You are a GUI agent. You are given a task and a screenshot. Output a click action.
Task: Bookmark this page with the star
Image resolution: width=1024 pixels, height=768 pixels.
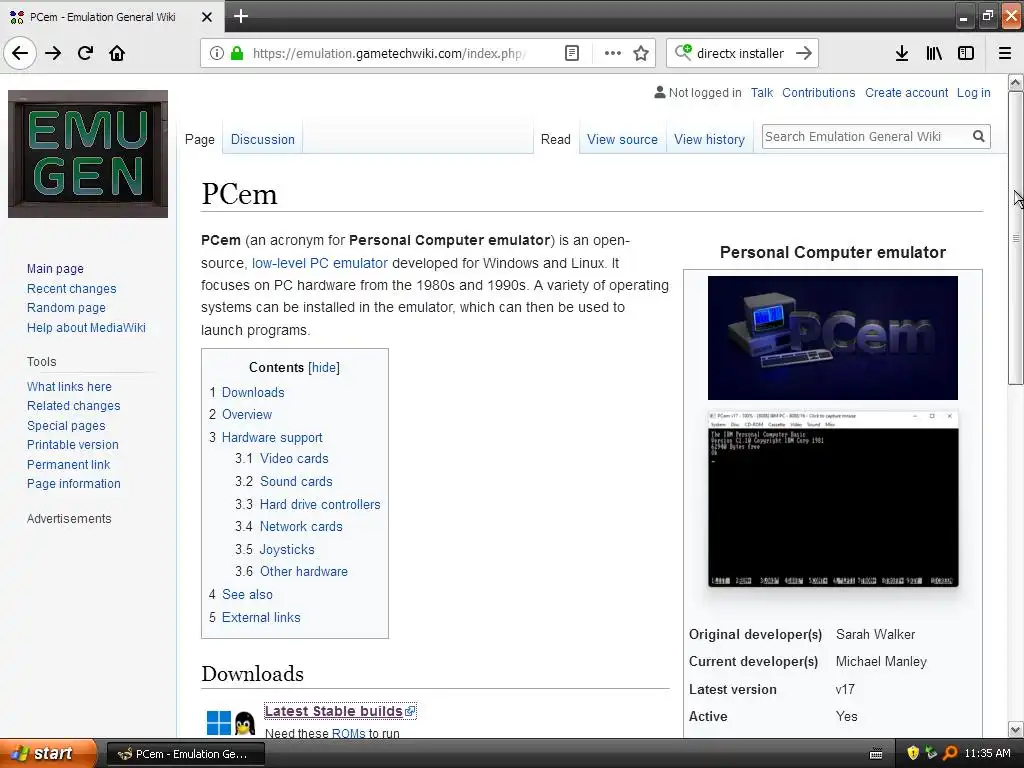641,53
